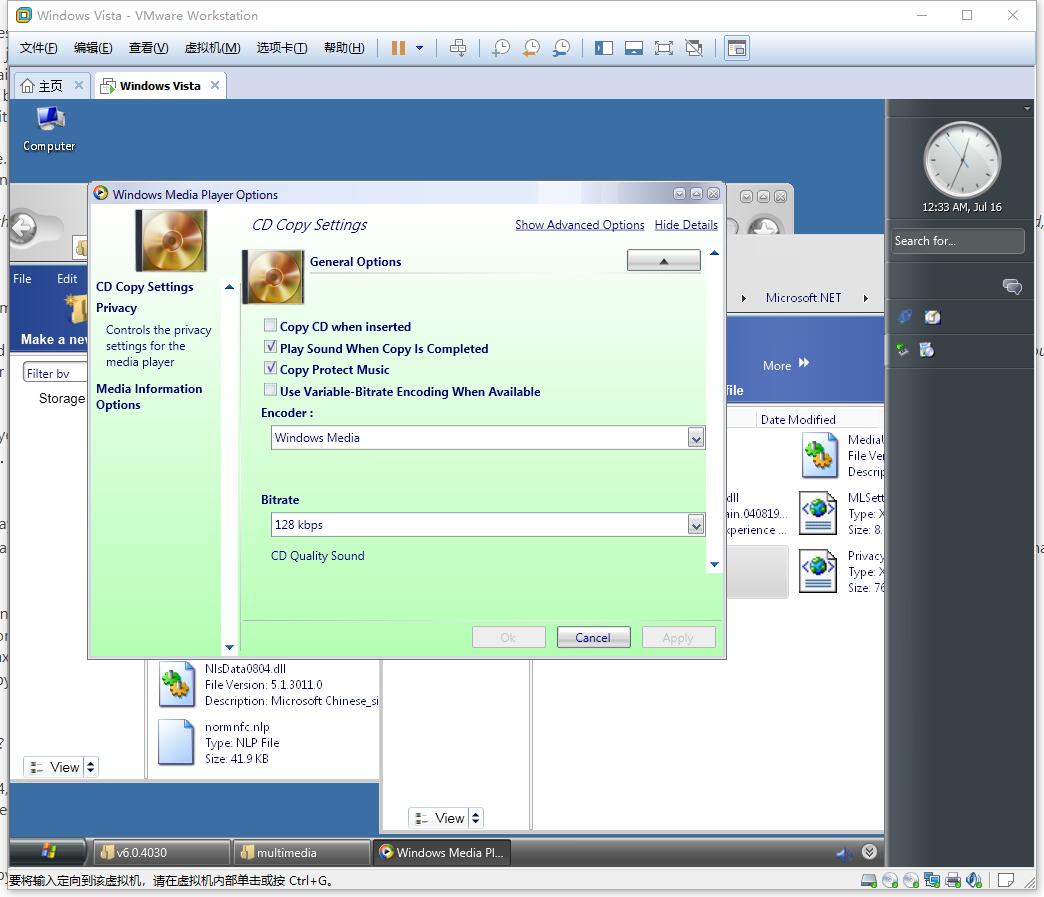Image resolution: width=1044 pixels, height=897 pixels.
Task: Select Media Information Options category
Action: [149, 397]
